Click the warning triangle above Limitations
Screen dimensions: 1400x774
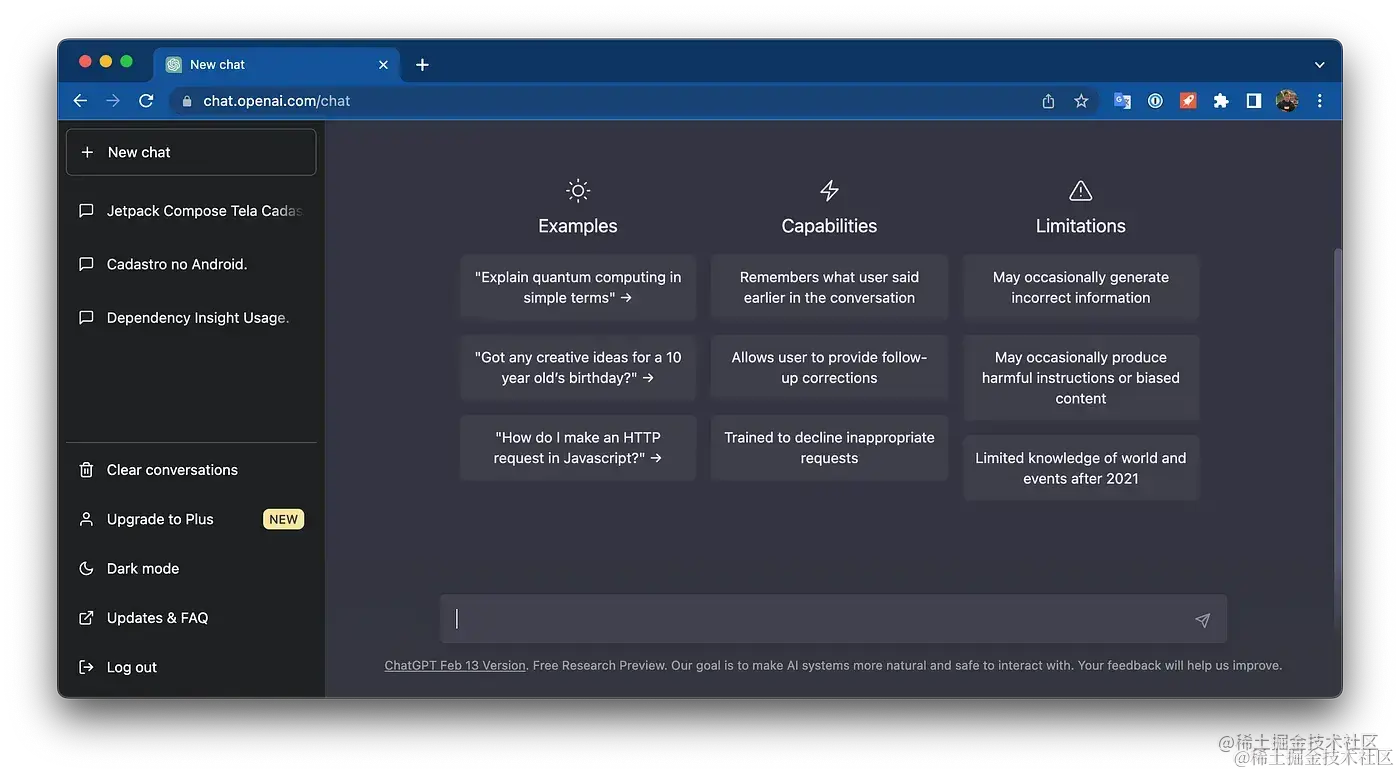[x=1081, y=190]
